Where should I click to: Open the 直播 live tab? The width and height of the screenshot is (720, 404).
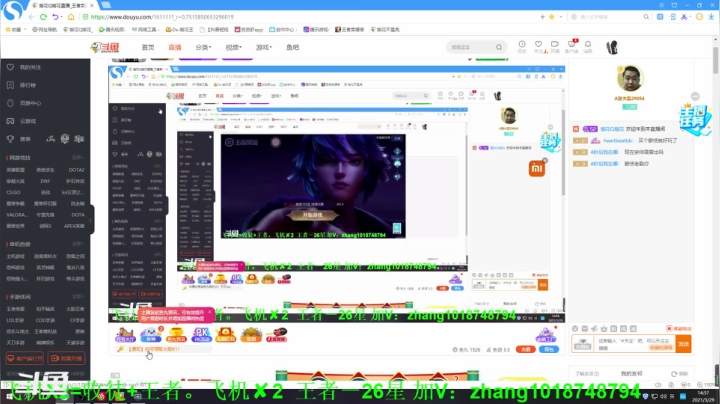(174, 47)
